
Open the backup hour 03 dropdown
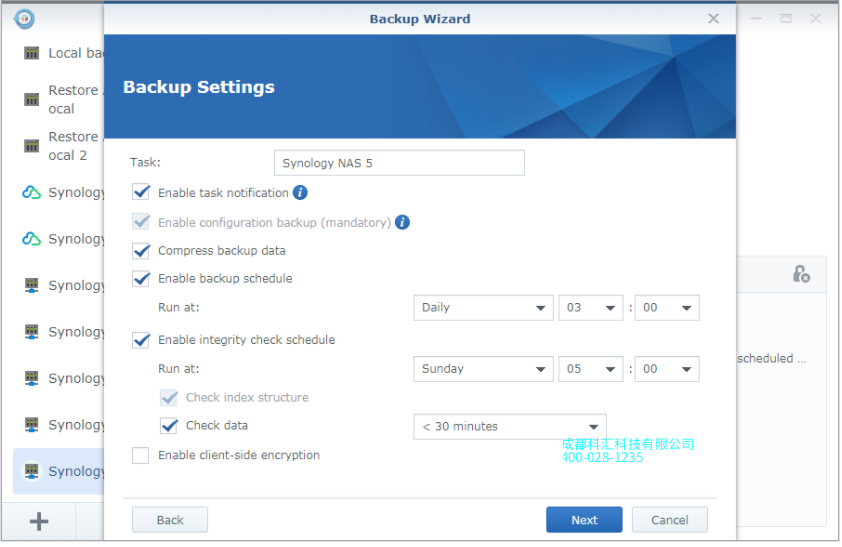pos(591,308)
